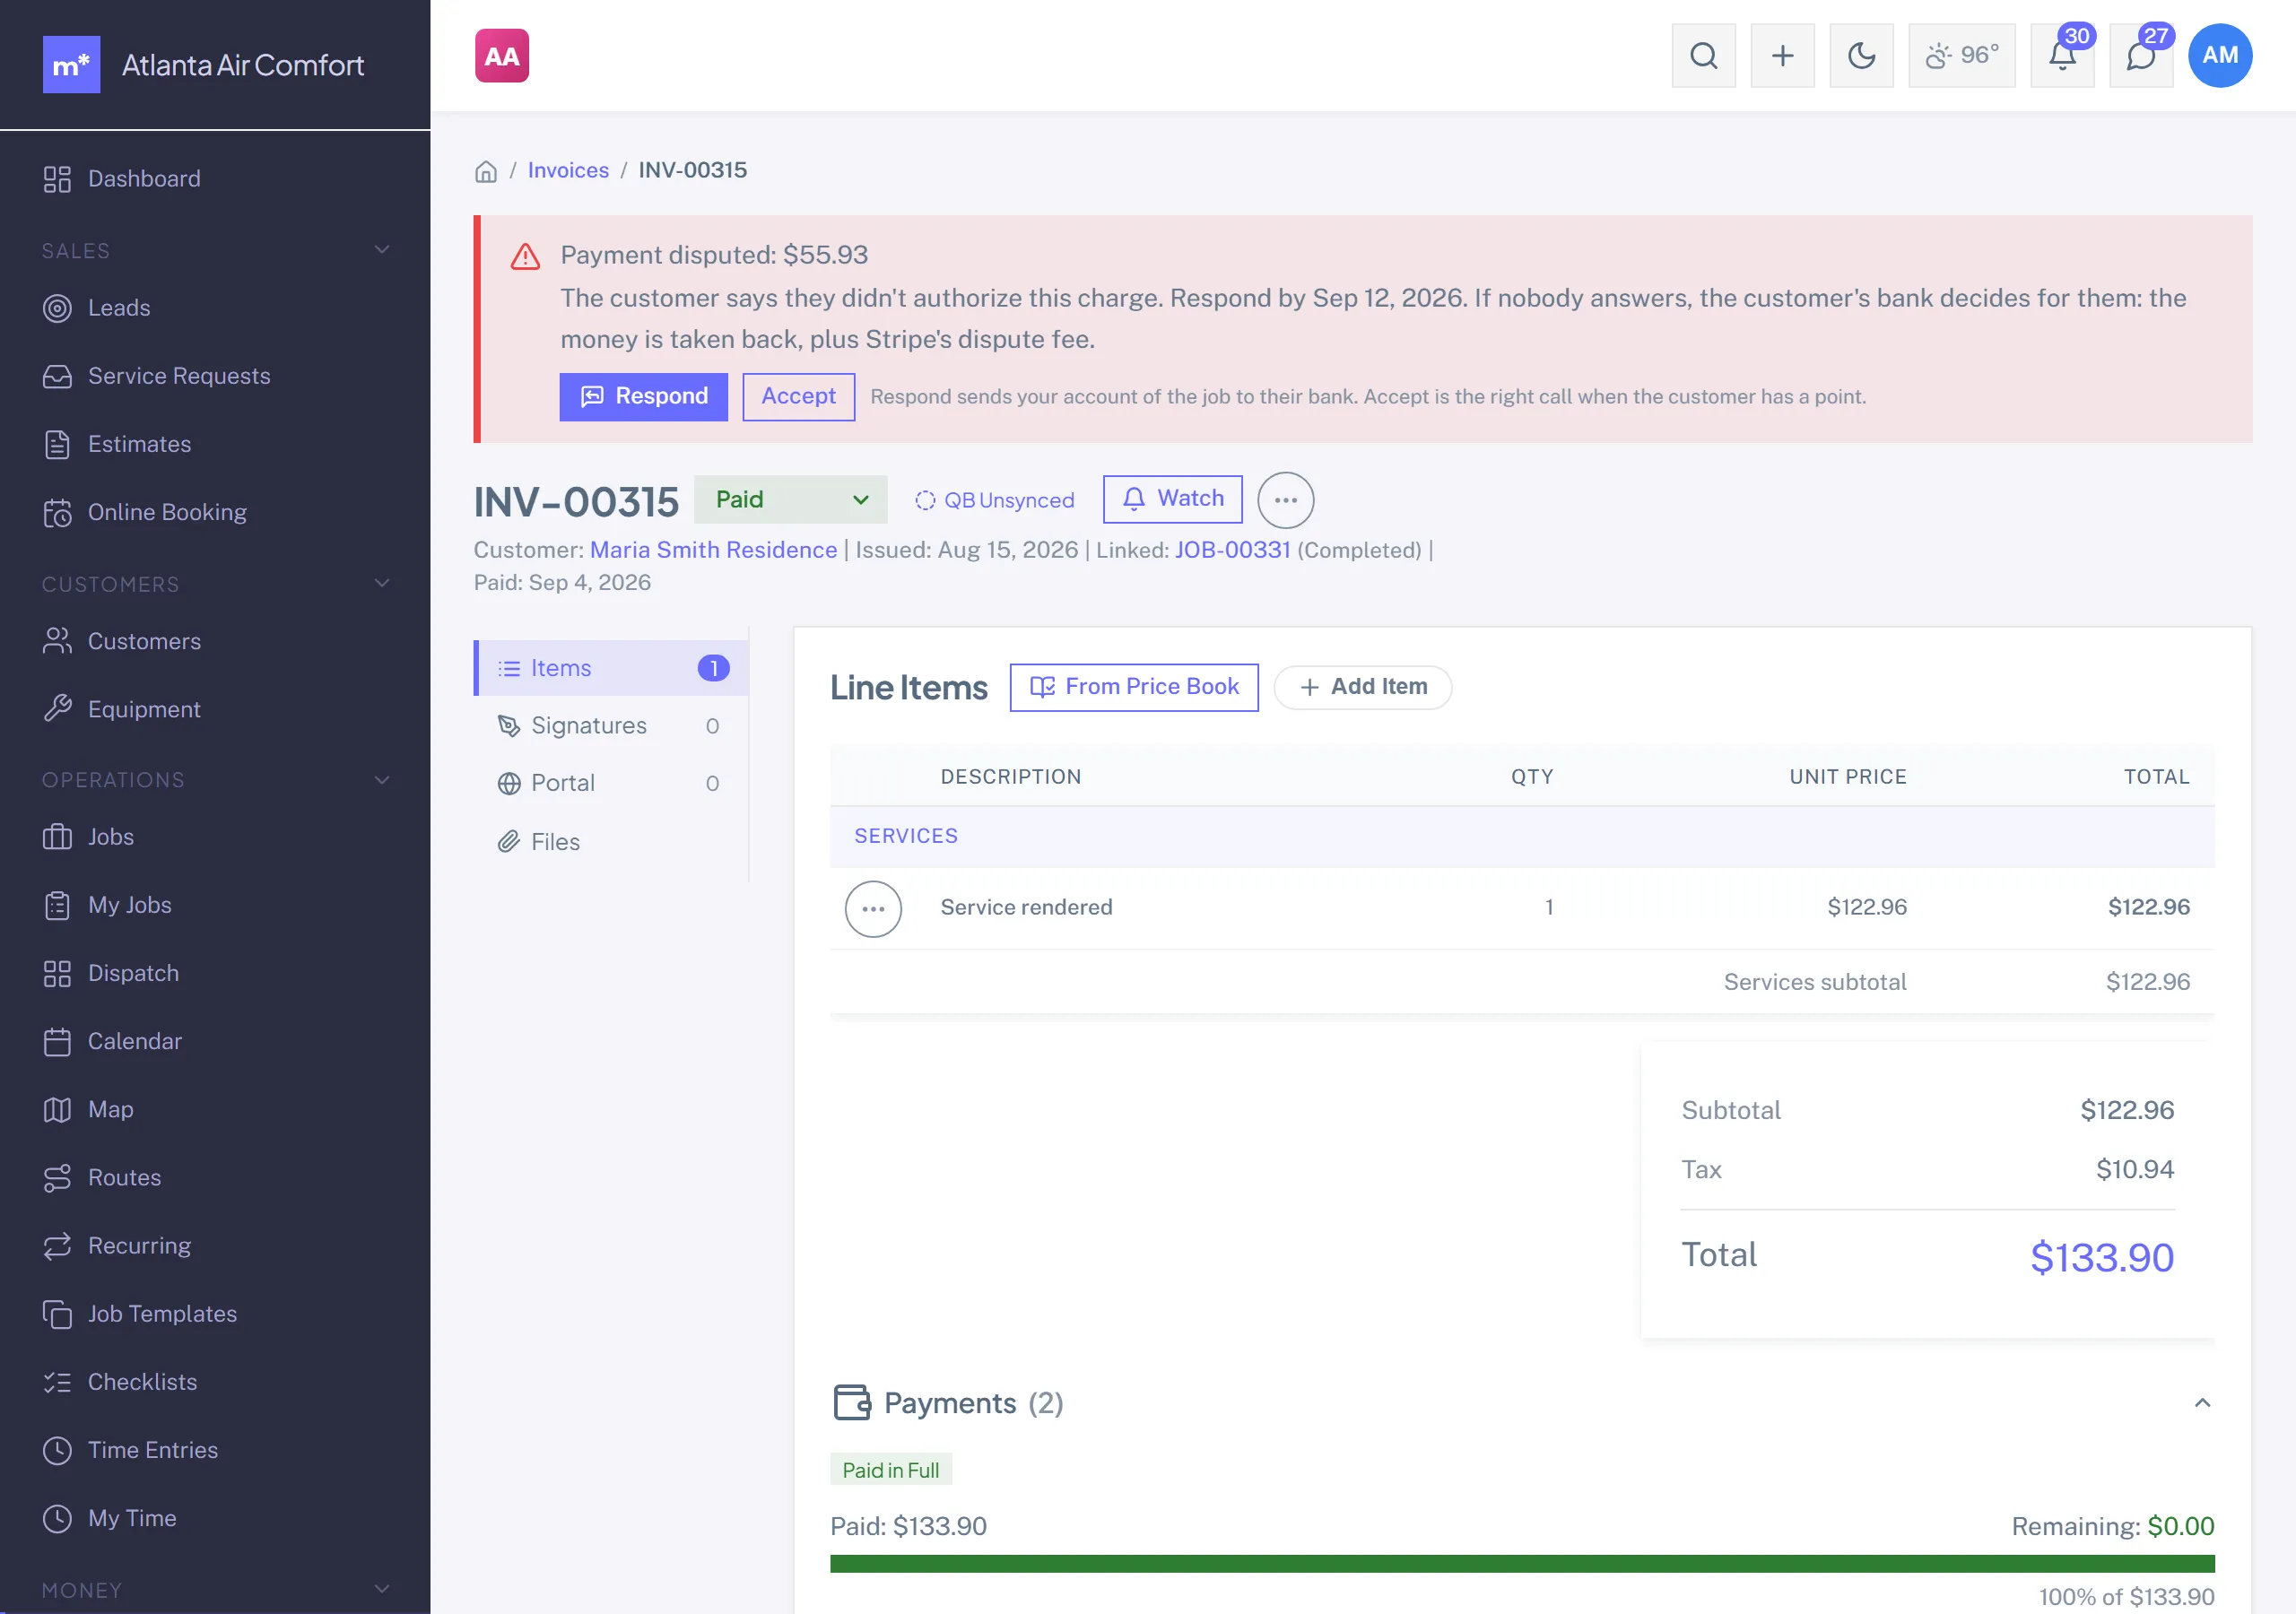Collapse the MONEY sidebar section
The width and height of the screenshot is (2296, 1614).
pyautogui.click(x=381, y=1590)
